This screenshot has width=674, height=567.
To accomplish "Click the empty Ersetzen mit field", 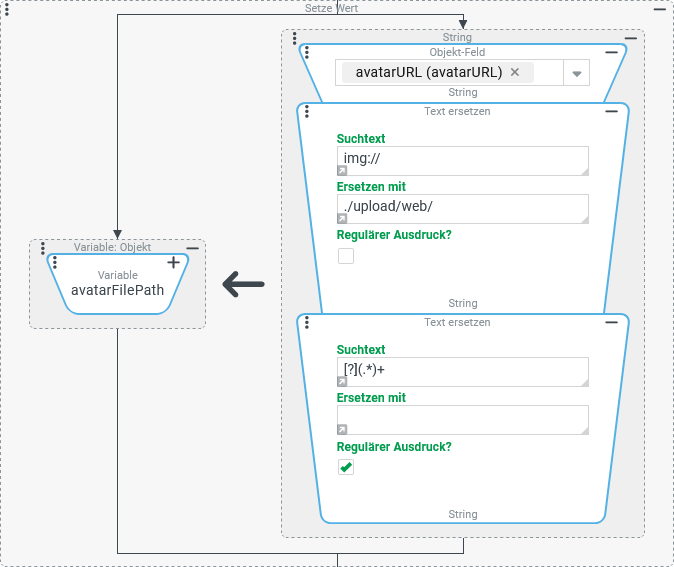I will [462, 419].
